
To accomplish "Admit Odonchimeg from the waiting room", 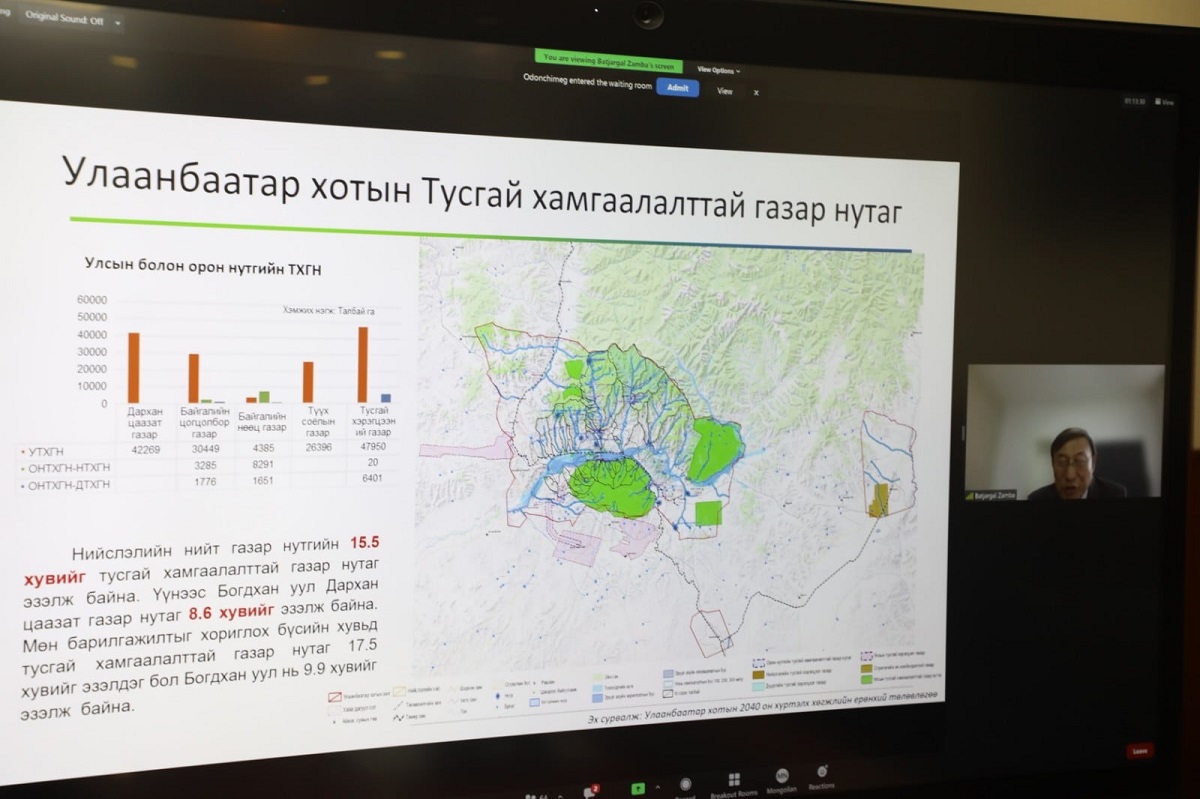I will coord(677,88).
